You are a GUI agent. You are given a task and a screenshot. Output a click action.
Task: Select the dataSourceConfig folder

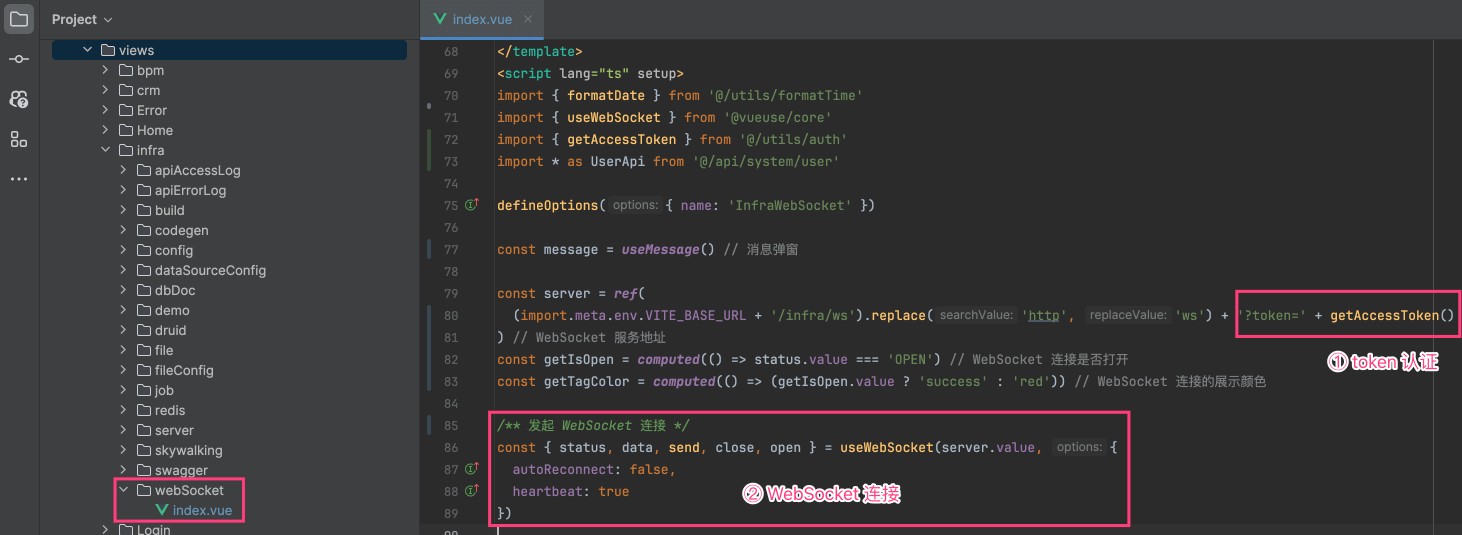[x=210, y=270]
